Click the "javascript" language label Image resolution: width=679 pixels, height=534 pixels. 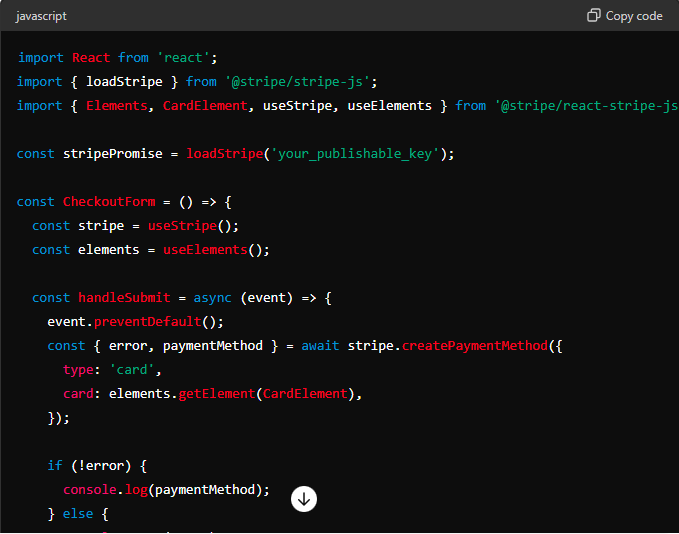pos(42,16)
